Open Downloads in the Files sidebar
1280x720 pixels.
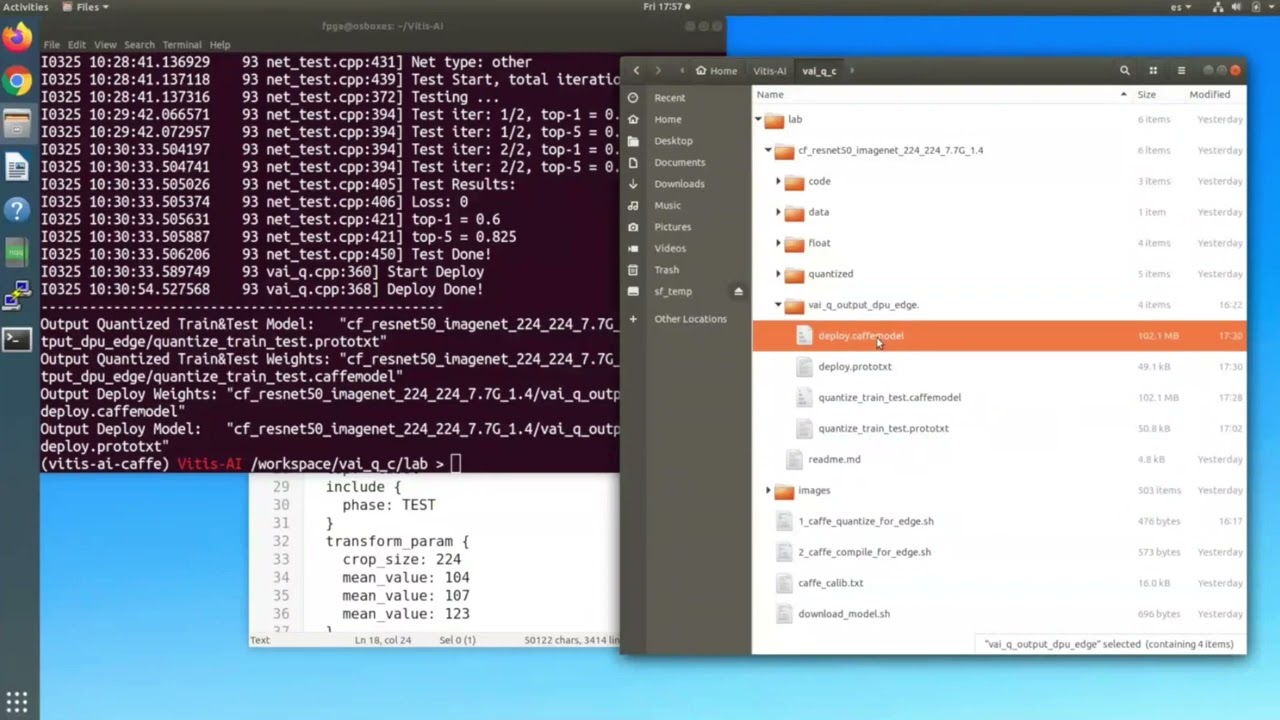point(679,184)
